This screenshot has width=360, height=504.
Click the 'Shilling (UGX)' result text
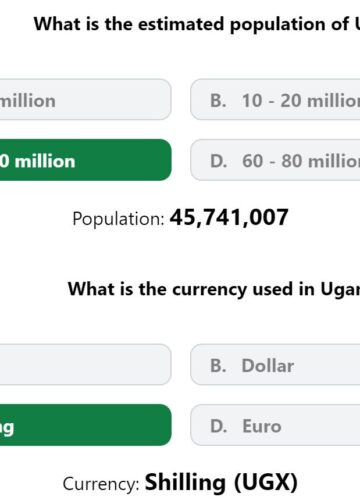[221, 483]
